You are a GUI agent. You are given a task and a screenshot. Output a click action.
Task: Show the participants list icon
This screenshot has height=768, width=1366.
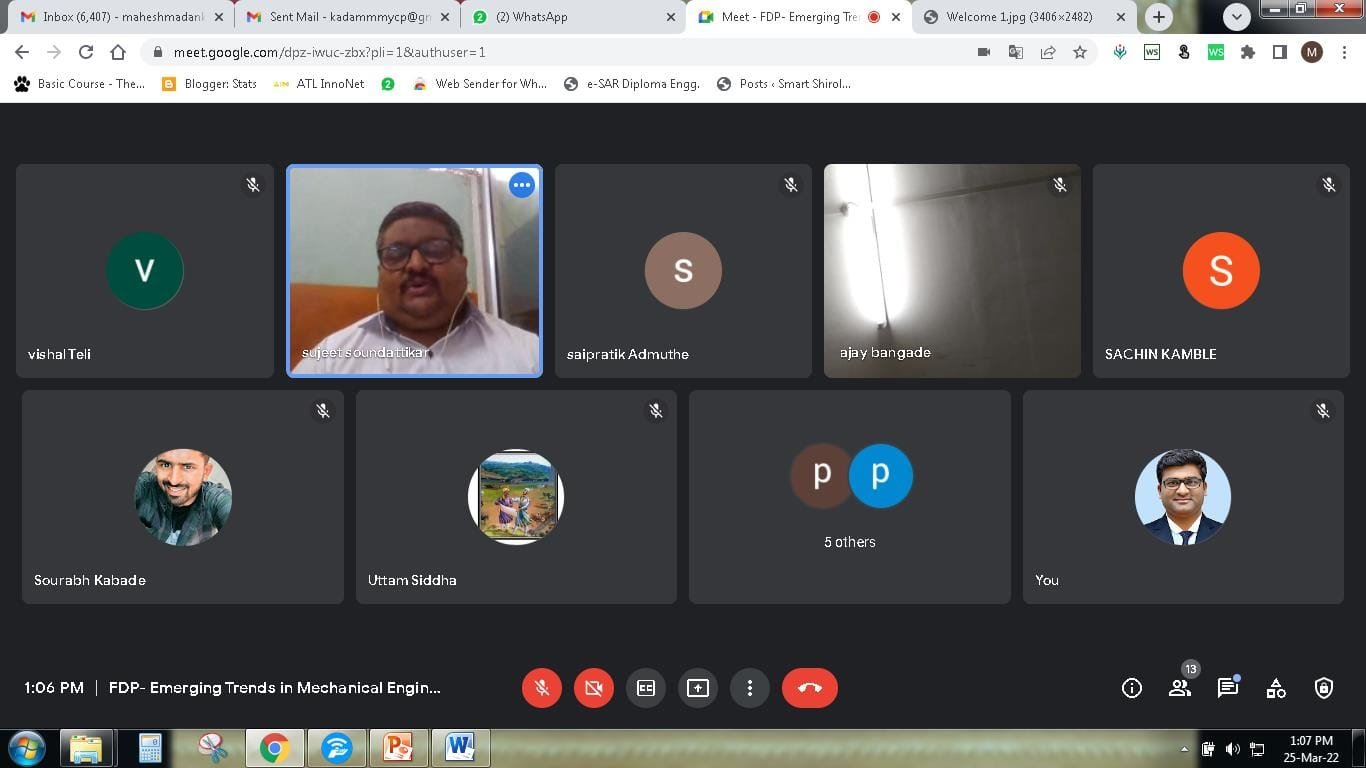(1180, 688)
